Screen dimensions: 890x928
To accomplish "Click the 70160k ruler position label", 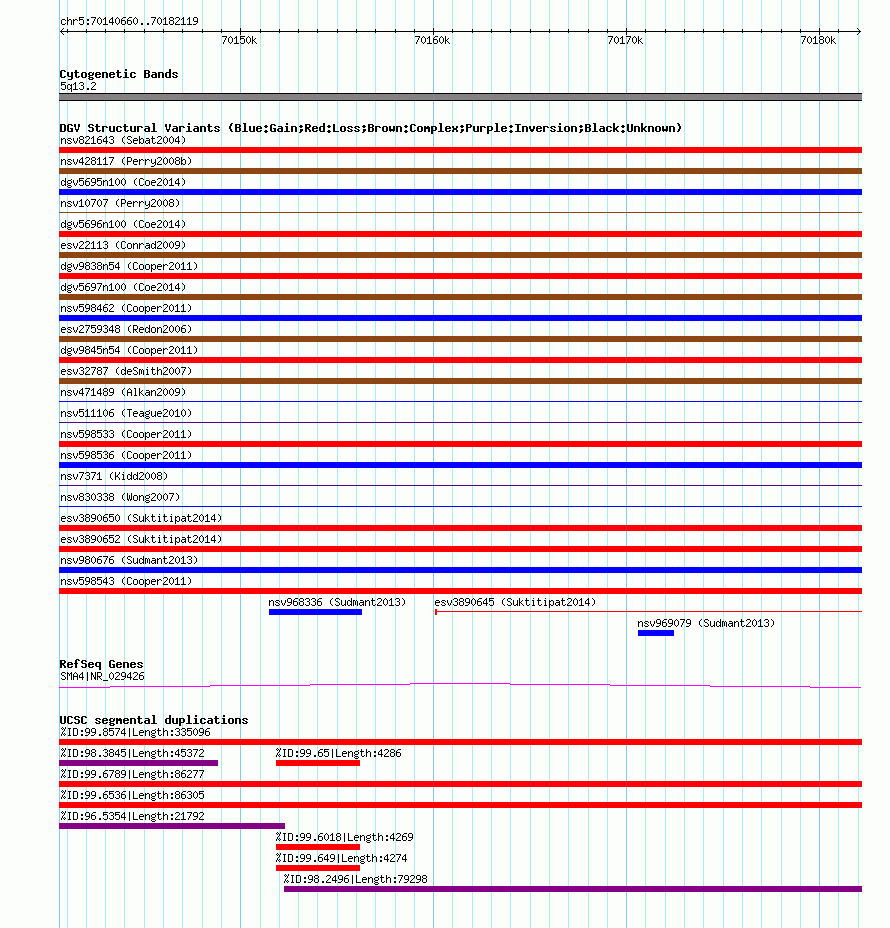I will coord(432,40).
